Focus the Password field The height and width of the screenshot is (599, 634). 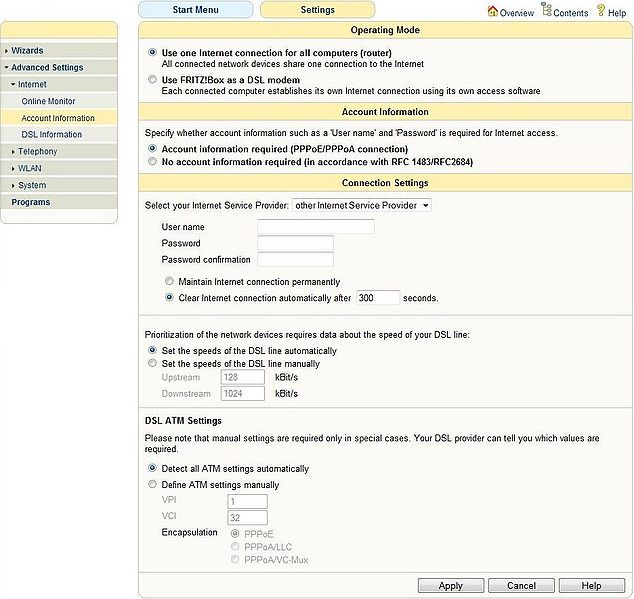click(x=296, y=243)
